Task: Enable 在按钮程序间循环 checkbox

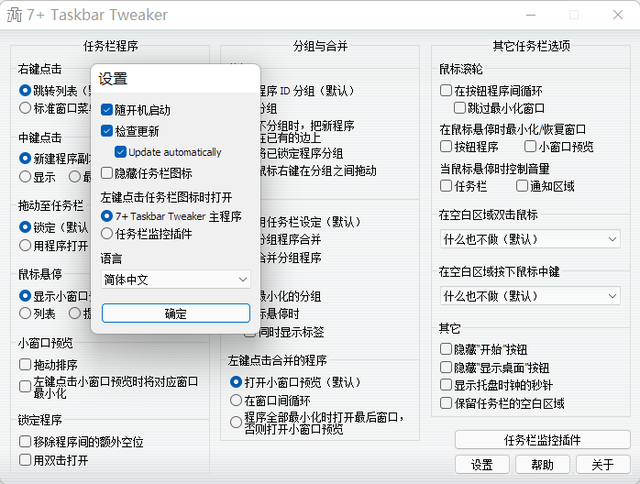Action: click(446, 90)
